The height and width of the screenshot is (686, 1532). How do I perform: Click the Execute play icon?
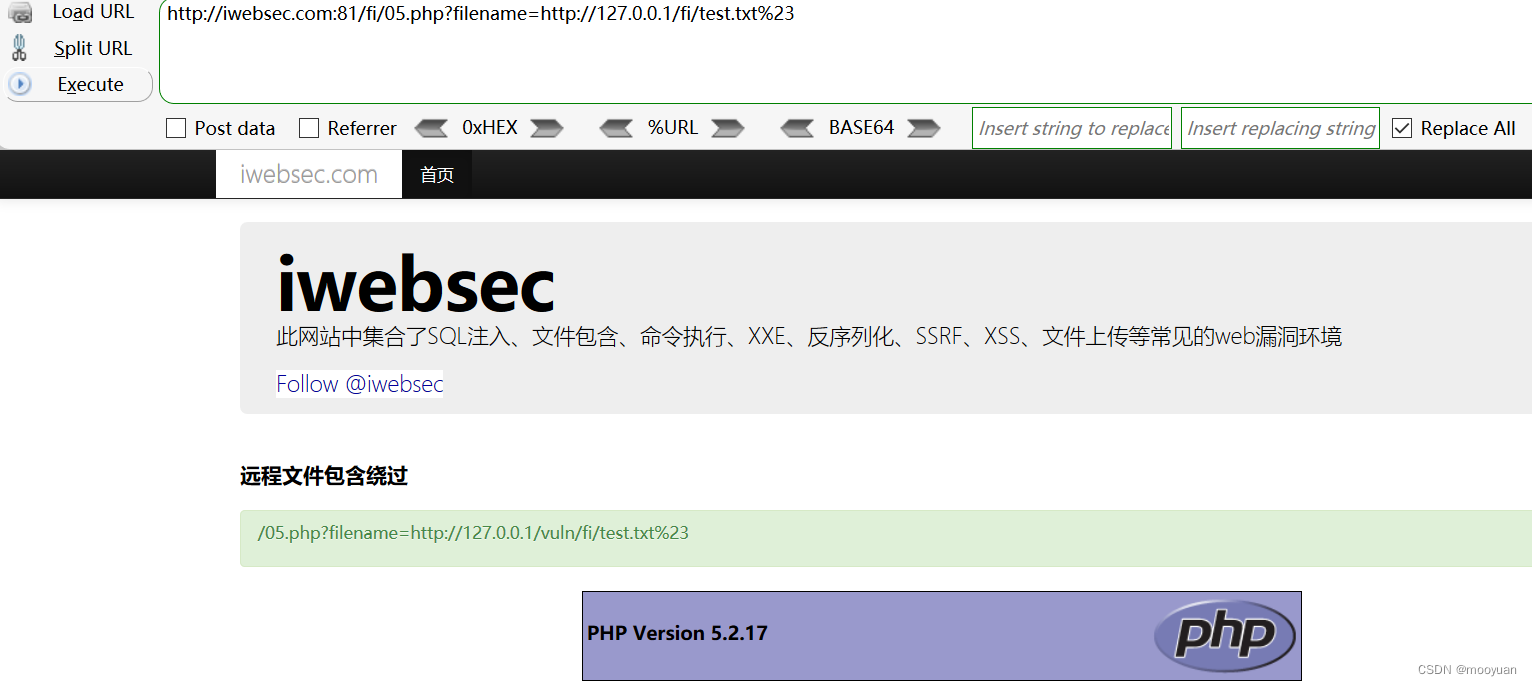point(20,84)
